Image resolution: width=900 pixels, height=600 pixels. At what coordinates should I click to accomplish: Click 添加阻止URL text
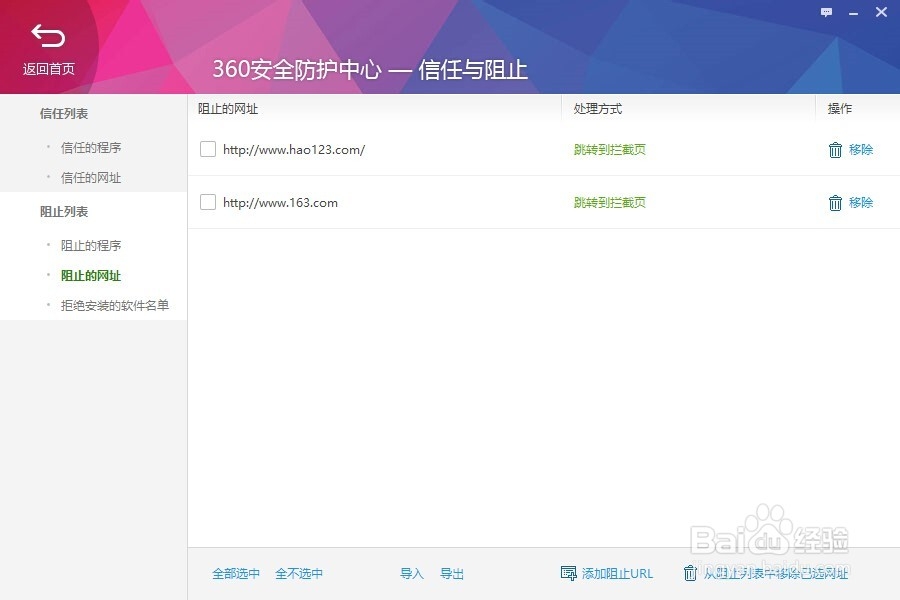coord(618,574)
